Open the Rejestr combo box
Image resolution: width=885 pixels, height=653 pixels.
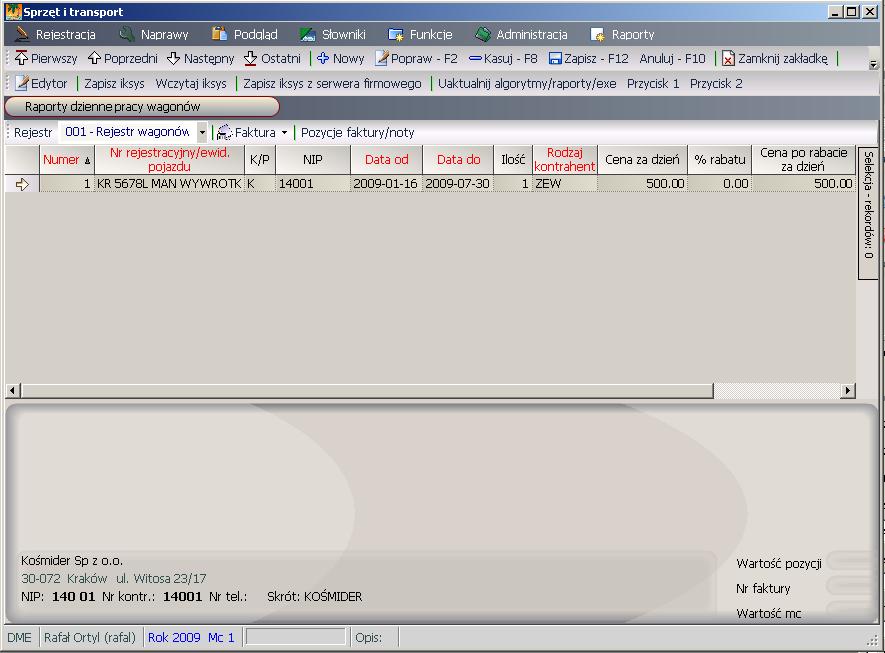133,132
